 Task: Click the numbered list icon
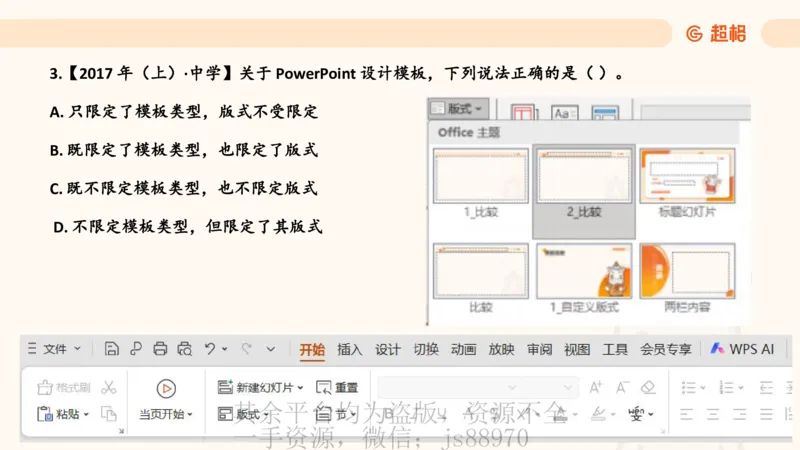tap(727, 388)
